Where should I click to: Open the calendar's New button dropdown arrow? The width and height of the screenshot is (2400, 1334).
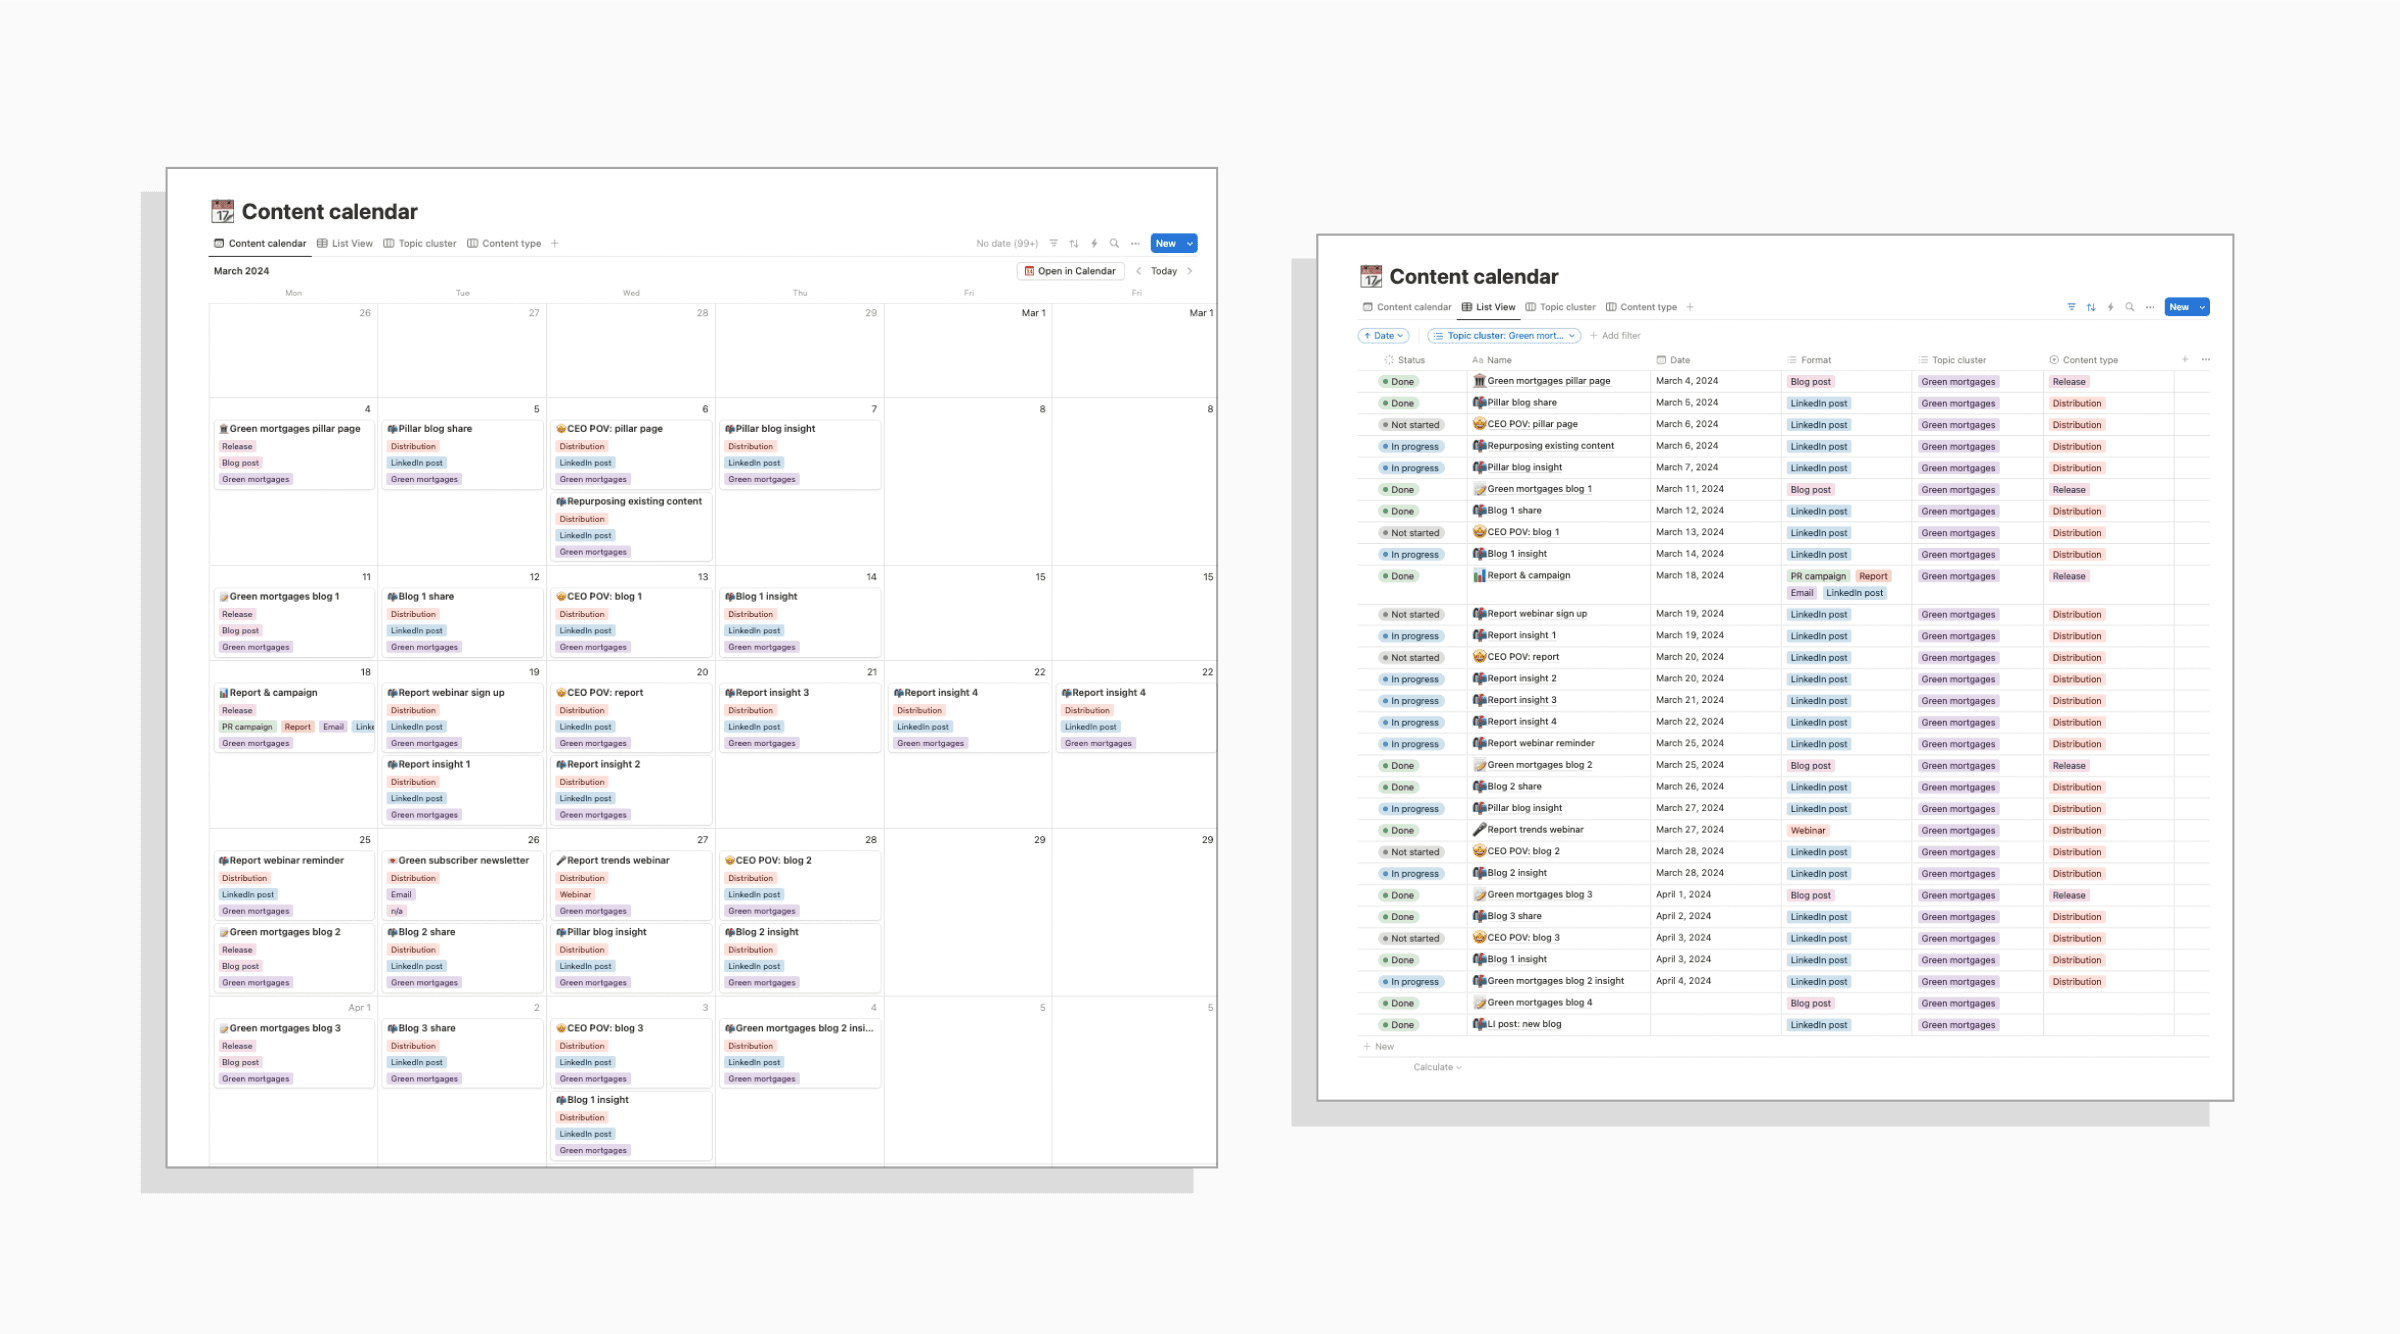coord(1190,243)
